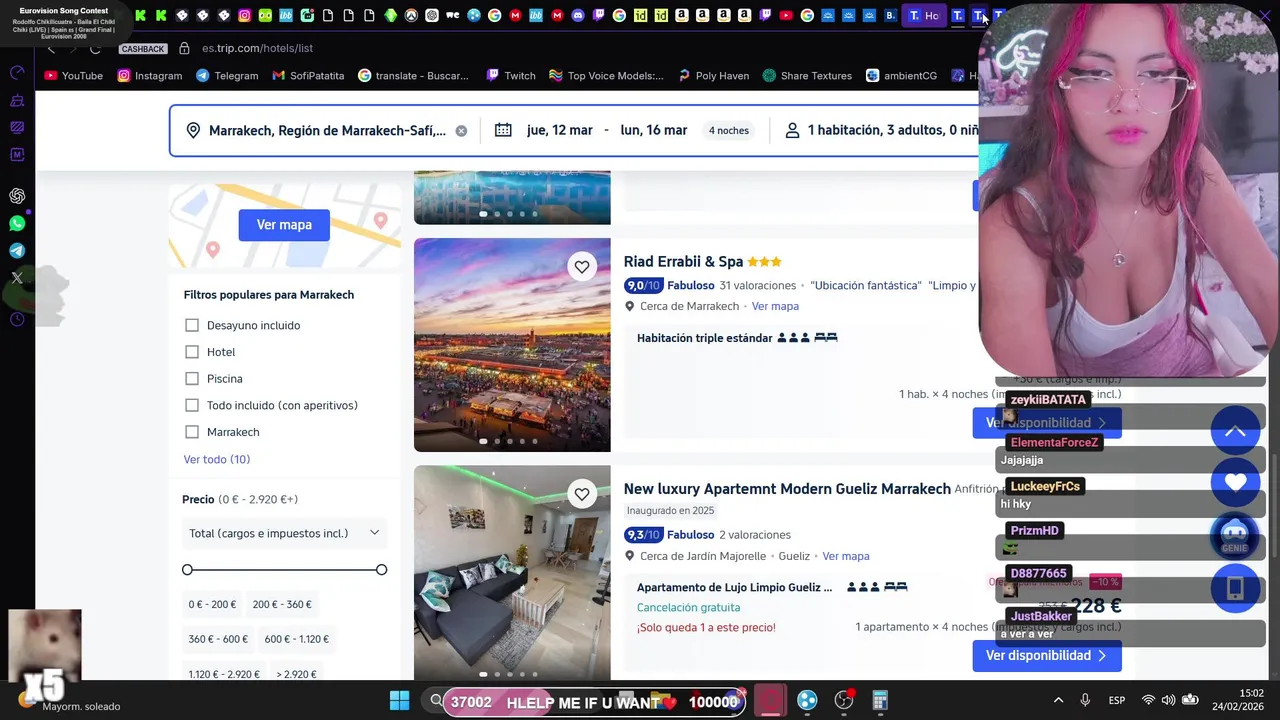Open the Twitch bookmark
The image size is (1280, 720).
tap(510, 75)
